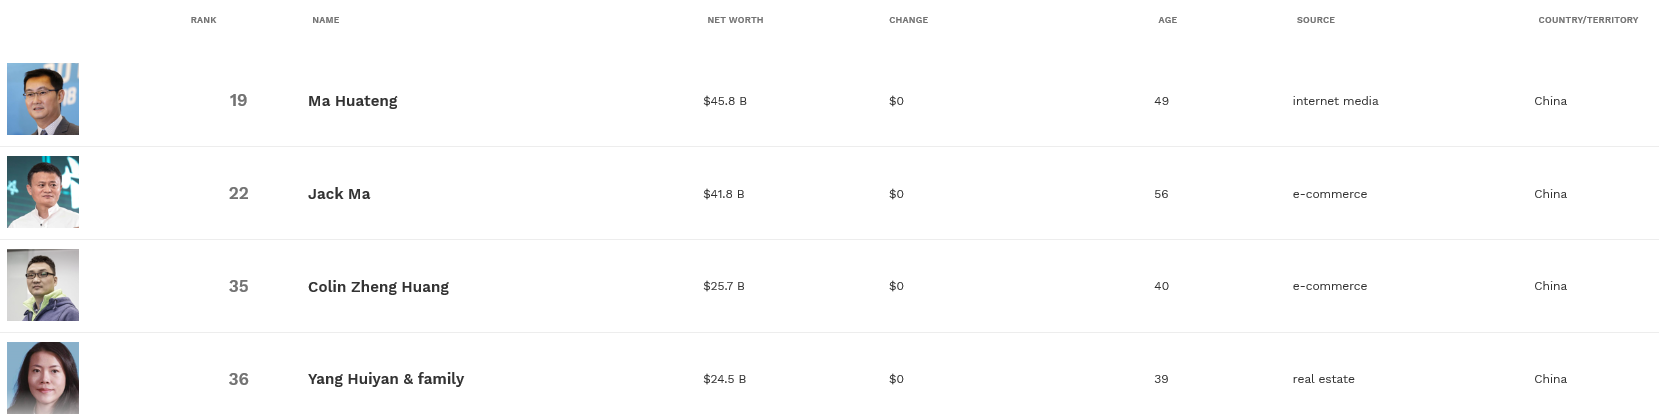Click the real estate source text

coord(1323,379)
